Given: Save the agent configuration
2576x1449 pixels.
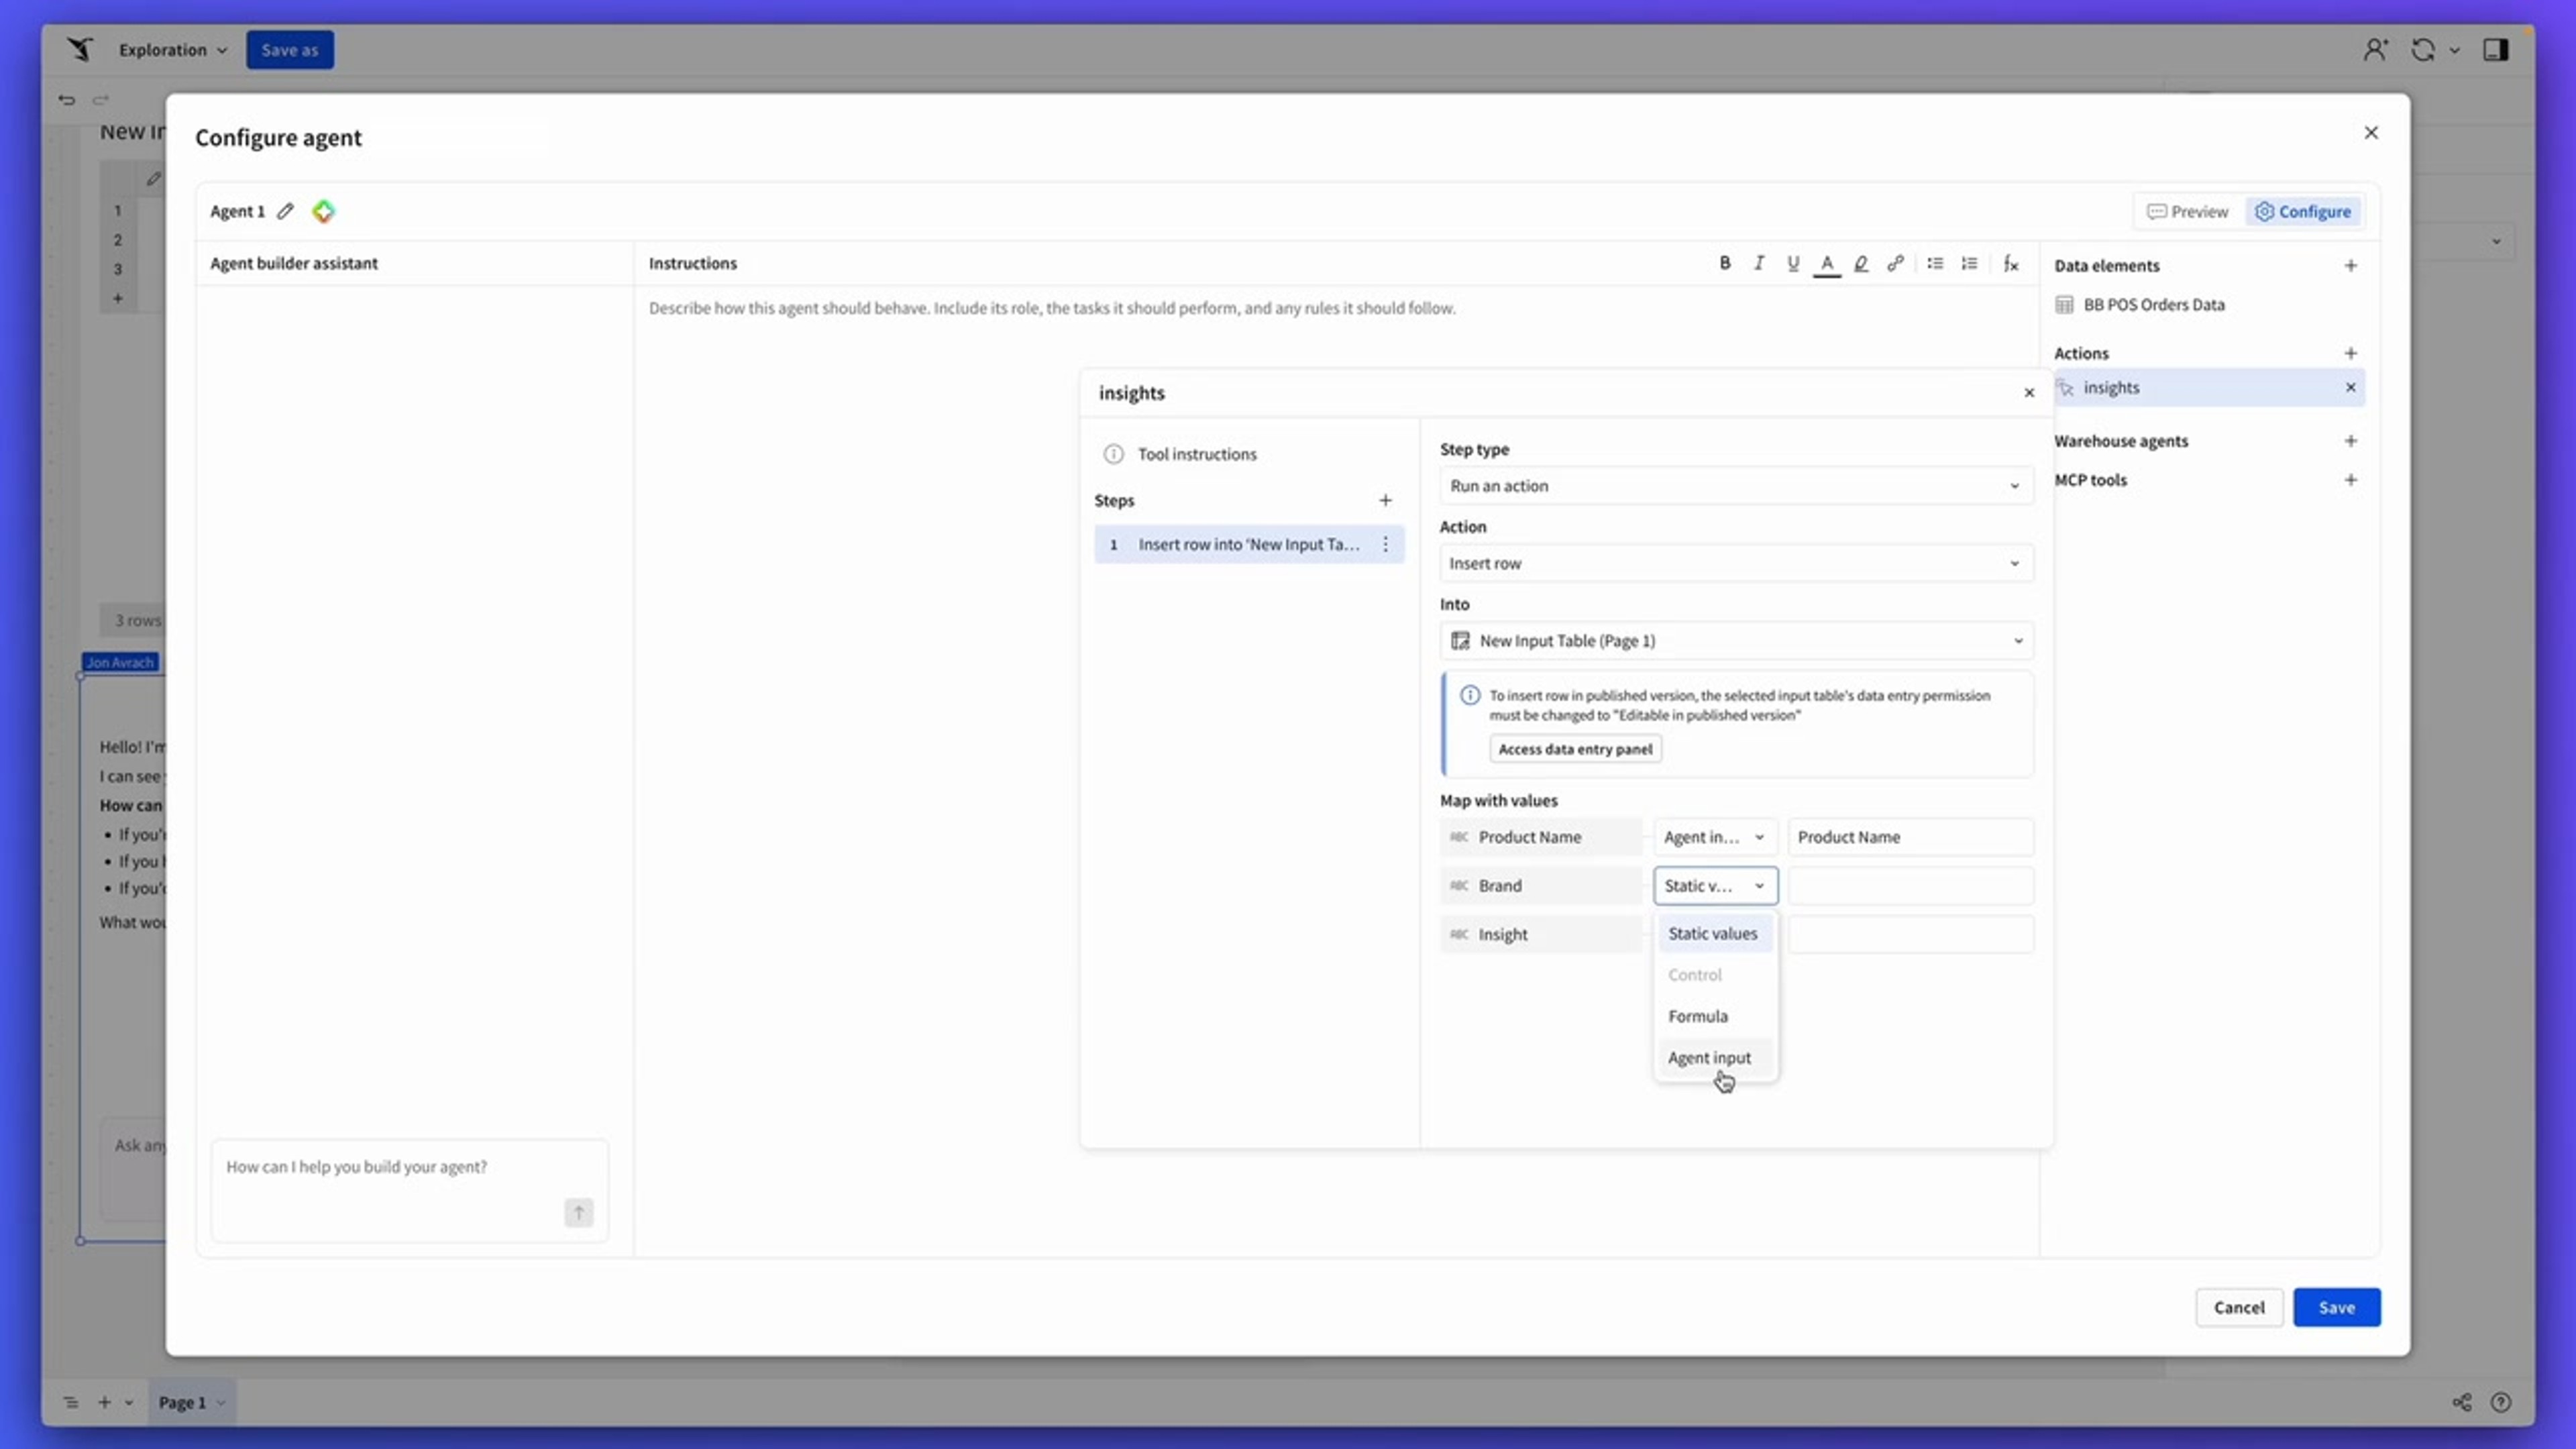Looking at the screenshot, I should tap(2337, 1307).
